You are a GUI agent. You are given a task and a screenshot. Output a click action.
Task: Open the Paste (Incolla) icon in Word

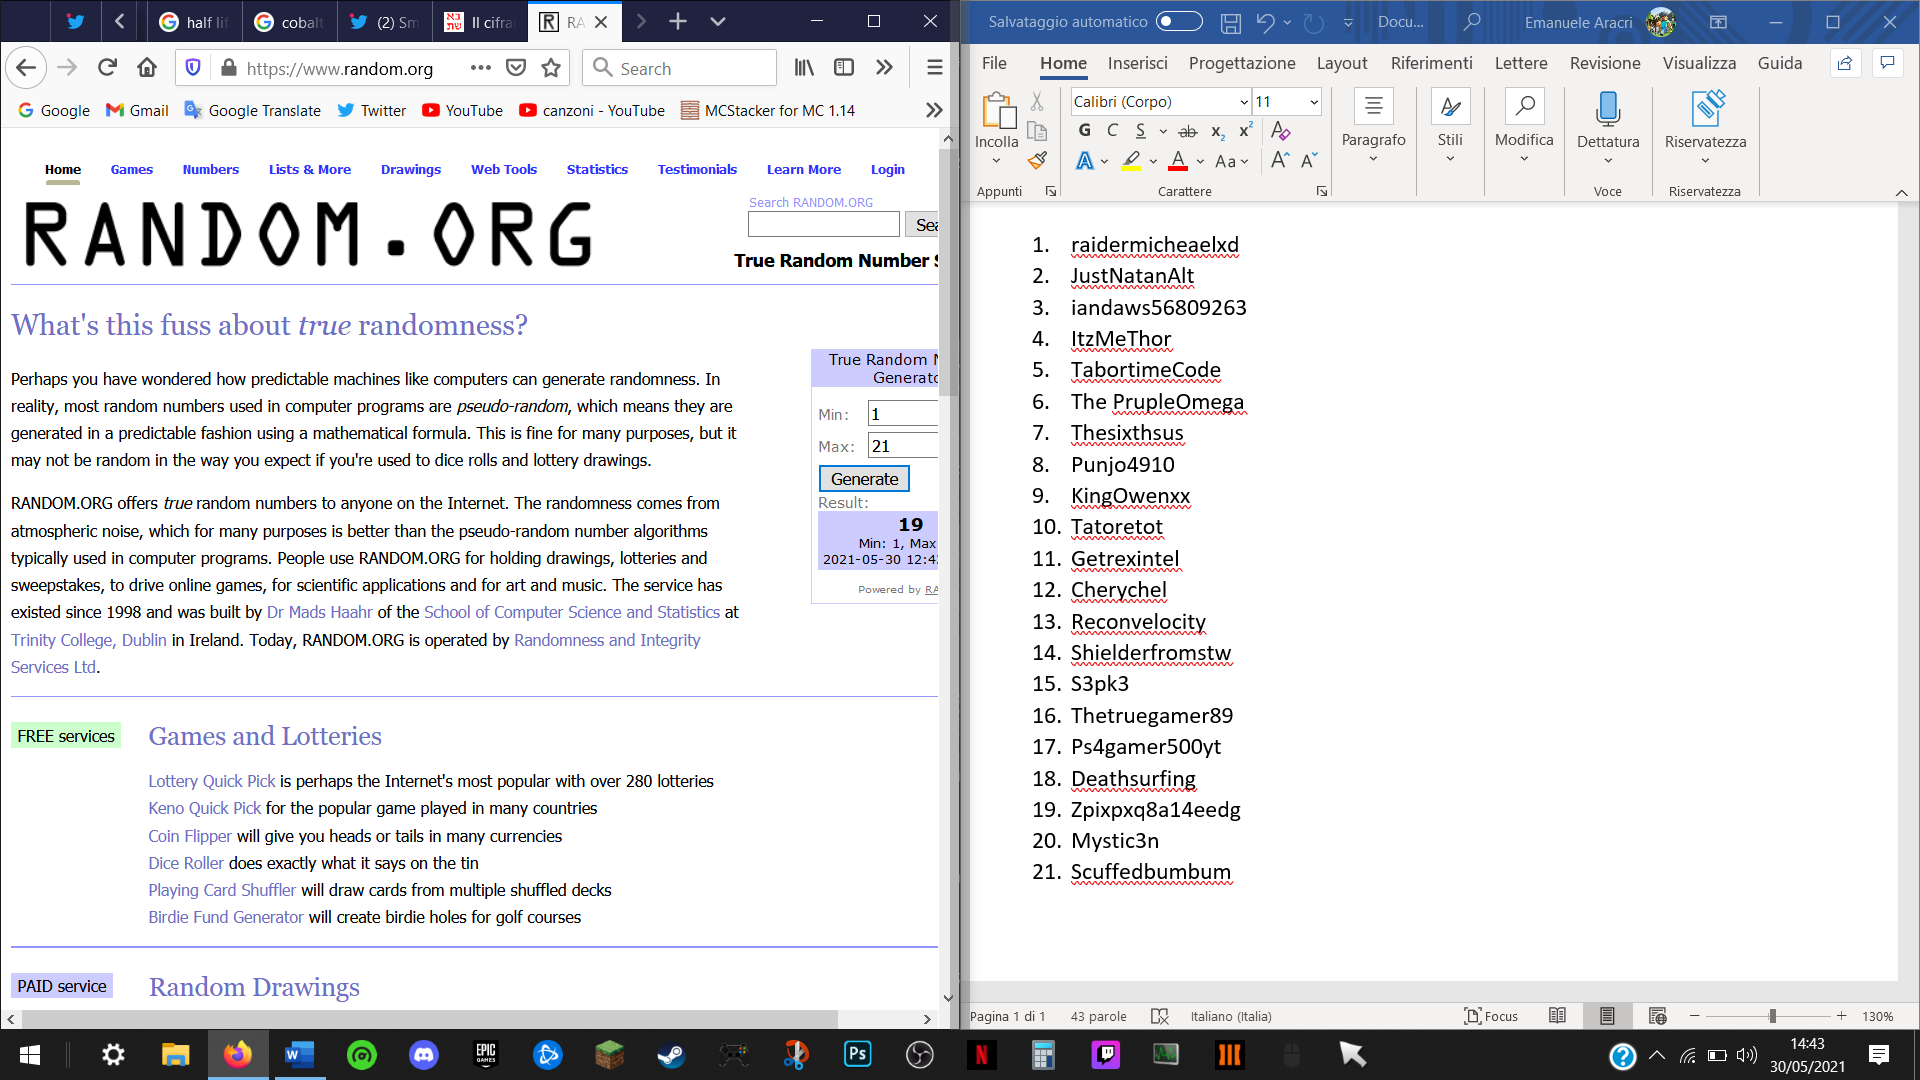pos(997,110)
